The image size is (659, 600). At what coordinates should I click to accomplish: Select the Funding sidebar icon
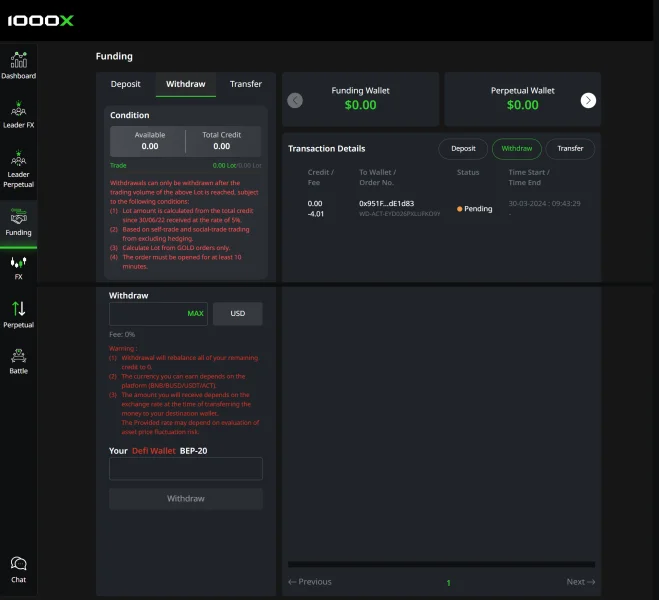pyautogui.click(x=18, y=223)
